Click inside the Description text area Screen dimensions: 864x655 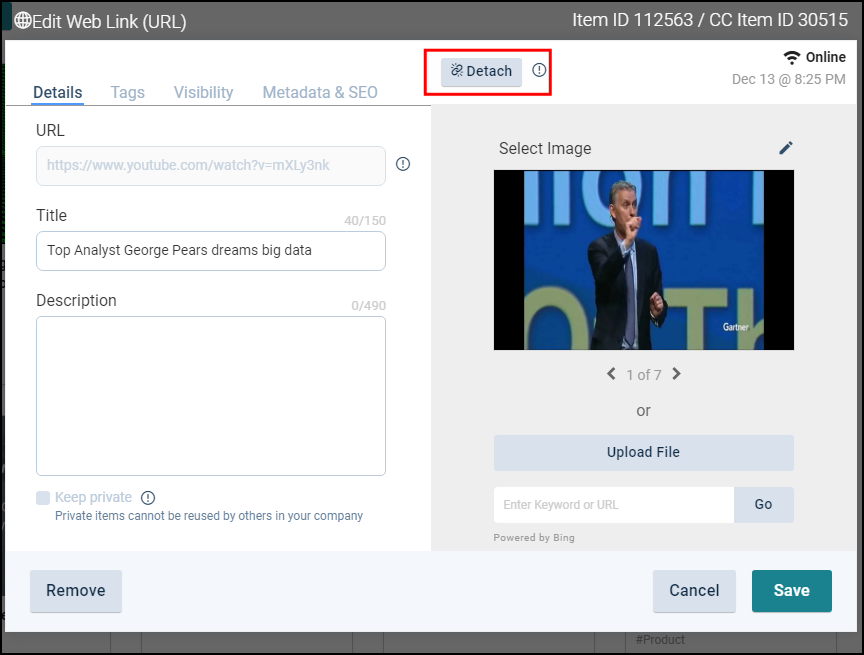(x=211, y=396)
